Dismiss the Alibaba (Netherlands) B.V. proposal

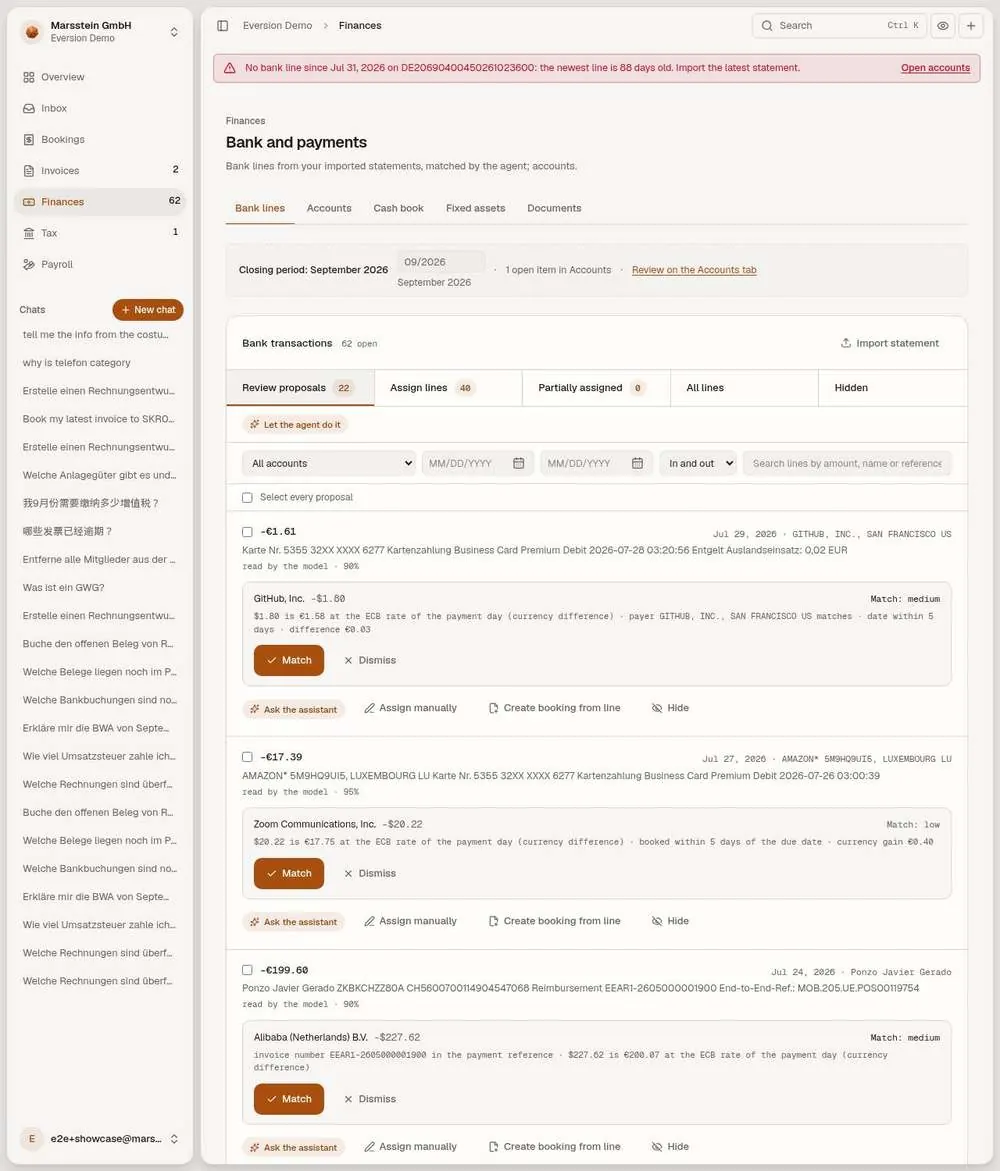370,1099
